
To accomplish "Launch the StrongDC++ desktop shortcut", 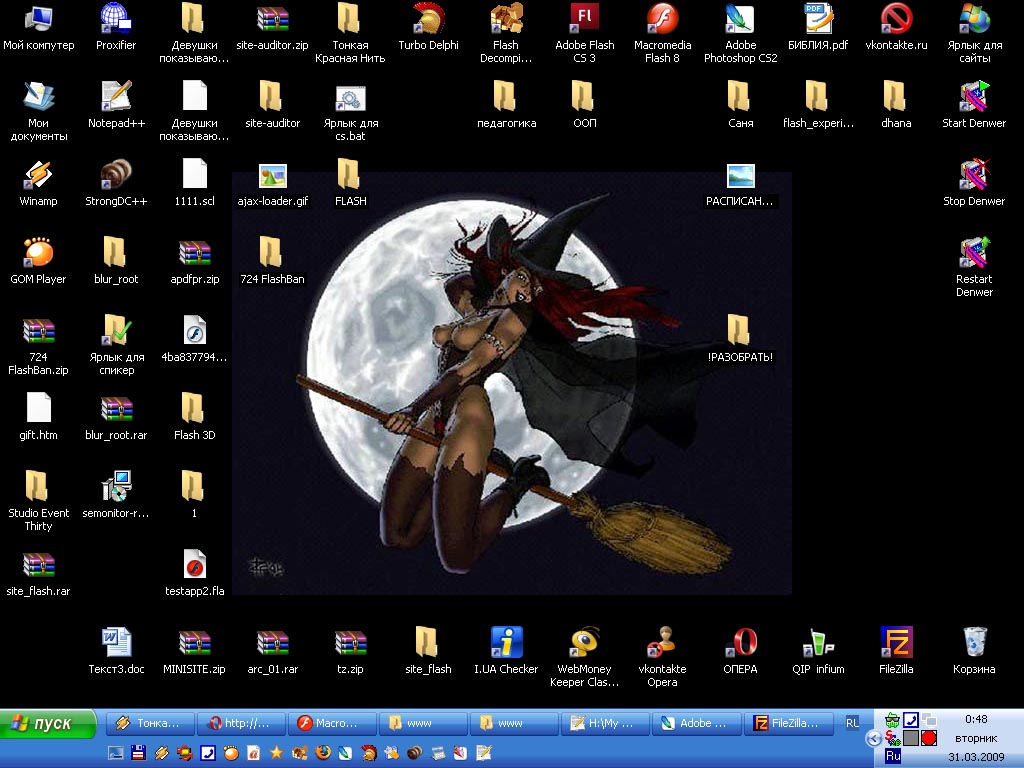I will point(116,183).
